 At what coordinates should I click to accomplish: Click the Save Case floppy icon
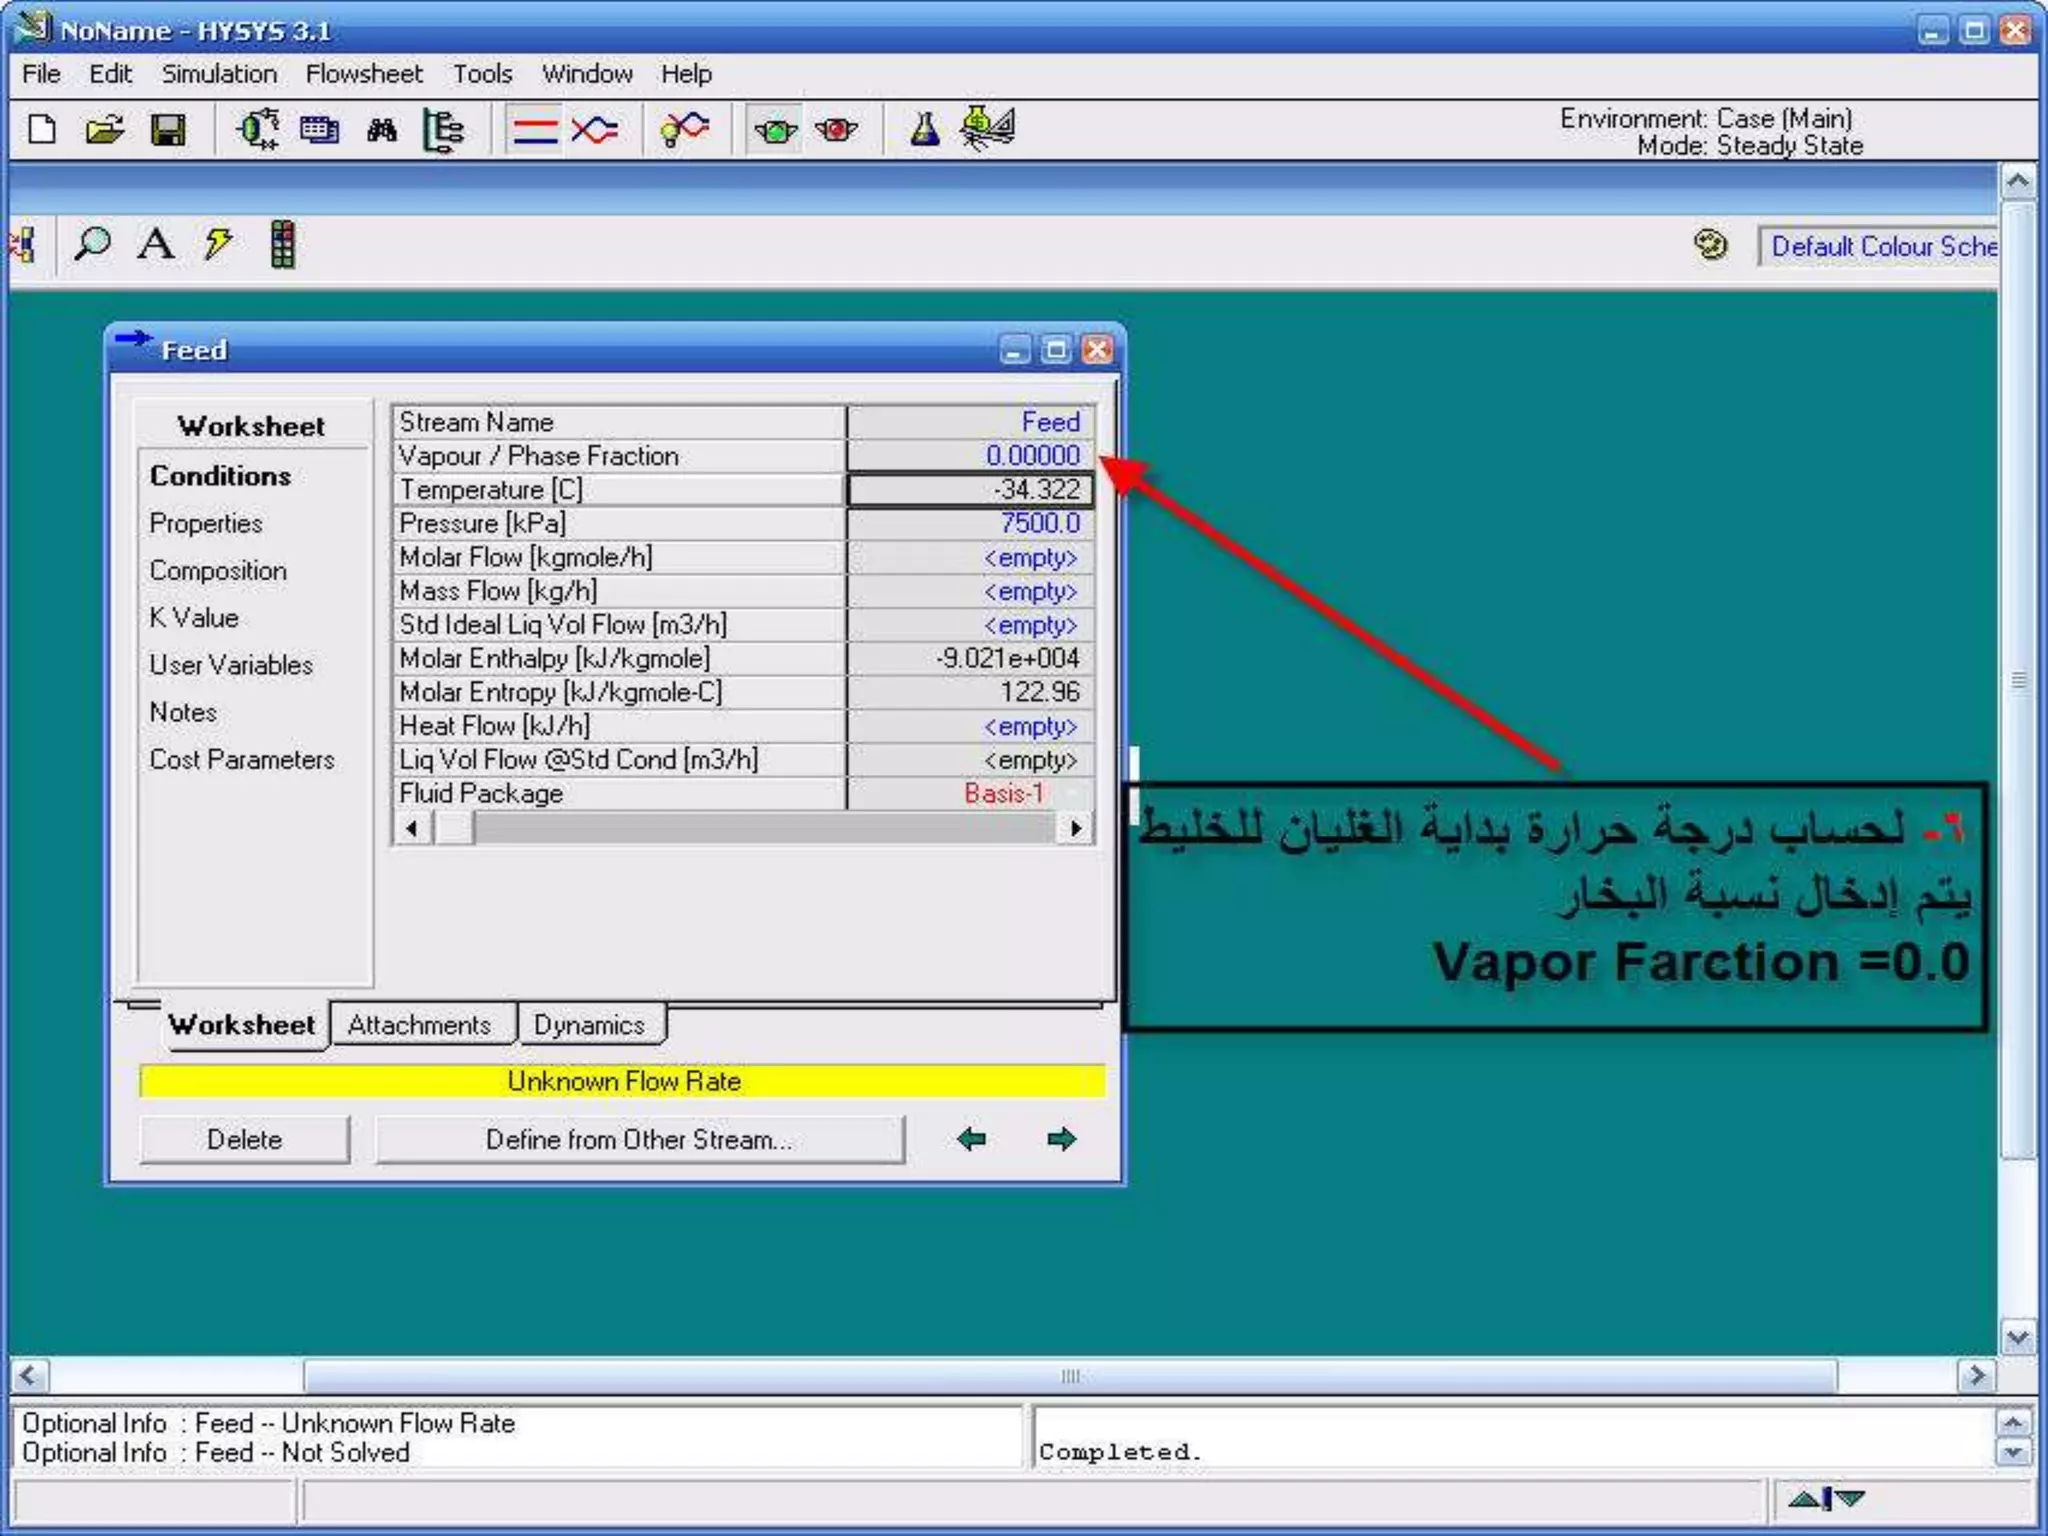tap(168, 130)
